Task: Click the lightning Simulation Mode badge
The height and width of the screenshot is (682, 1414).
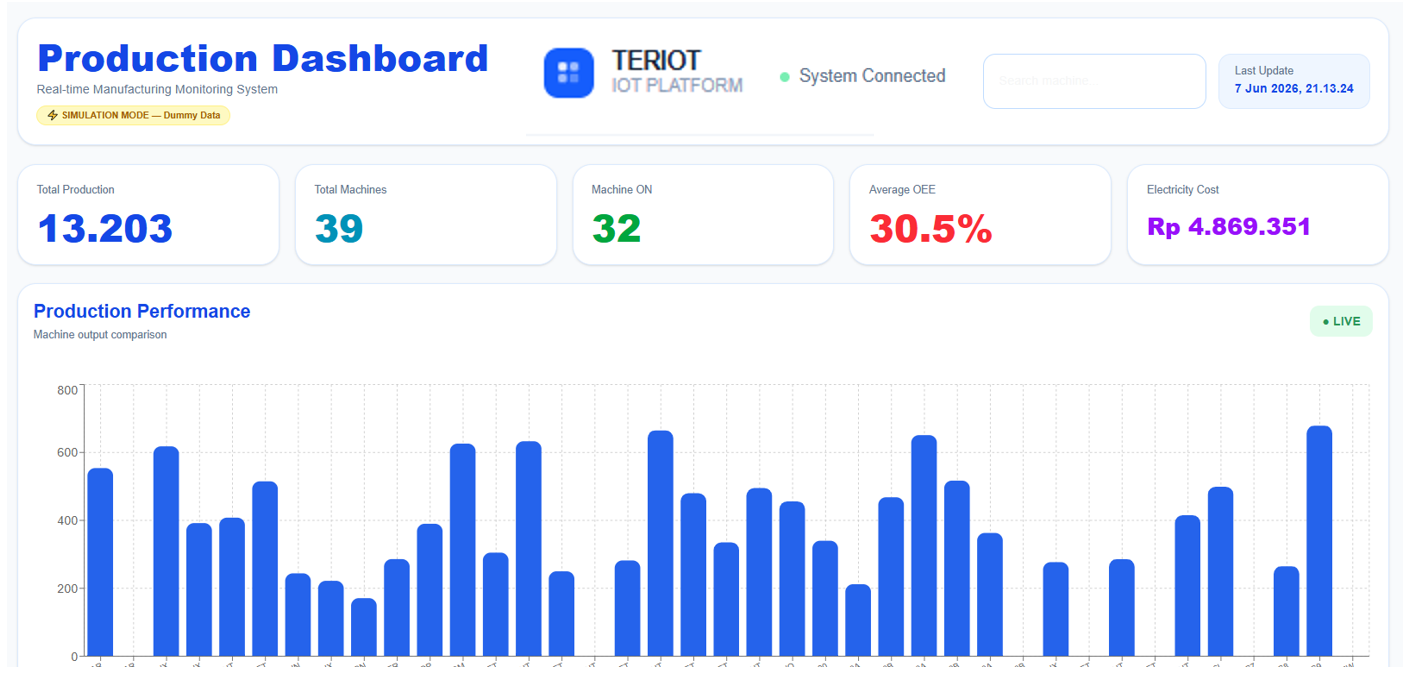Action: coord(133,115)
